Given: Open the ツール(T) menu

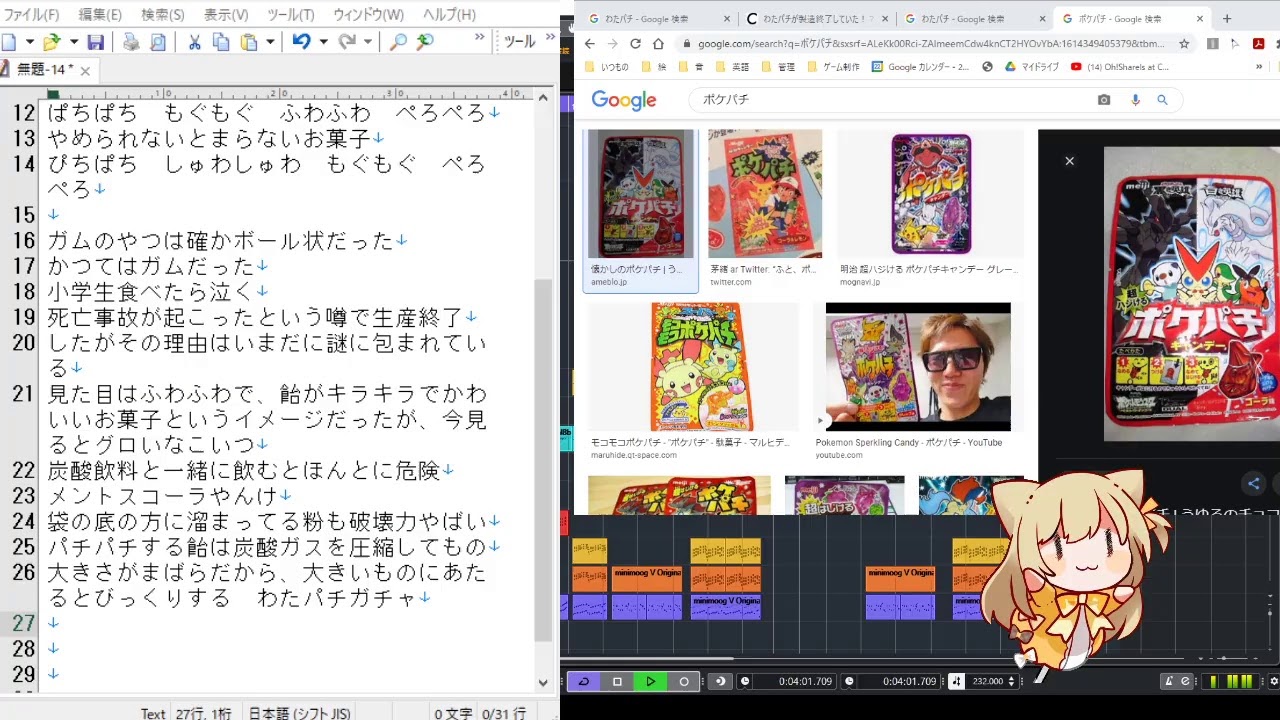Looking at the screenshot, I should click(x=291, y=15).
